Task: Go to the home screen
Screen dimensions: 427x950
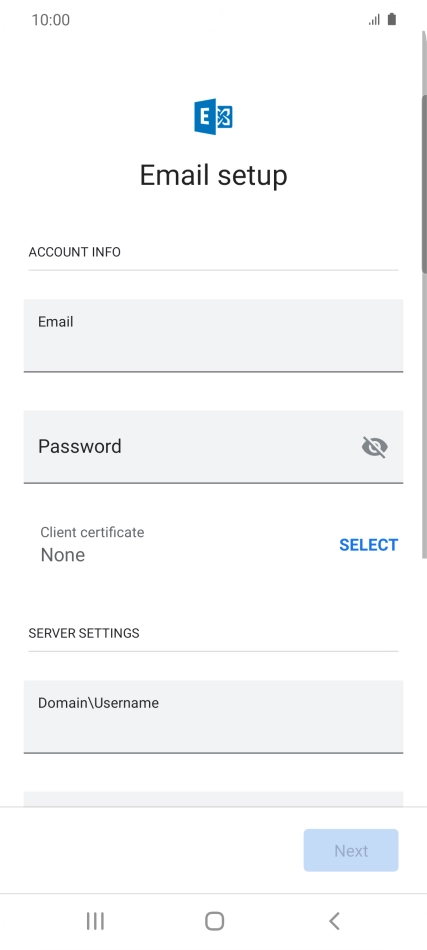Action: click(x=214, y=921)
